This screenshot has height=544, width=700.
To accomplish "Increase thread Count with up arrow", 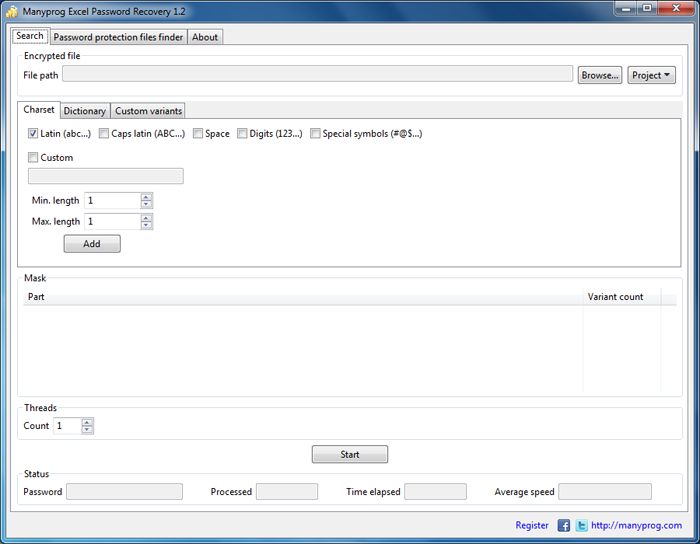I will click(87, 422).
